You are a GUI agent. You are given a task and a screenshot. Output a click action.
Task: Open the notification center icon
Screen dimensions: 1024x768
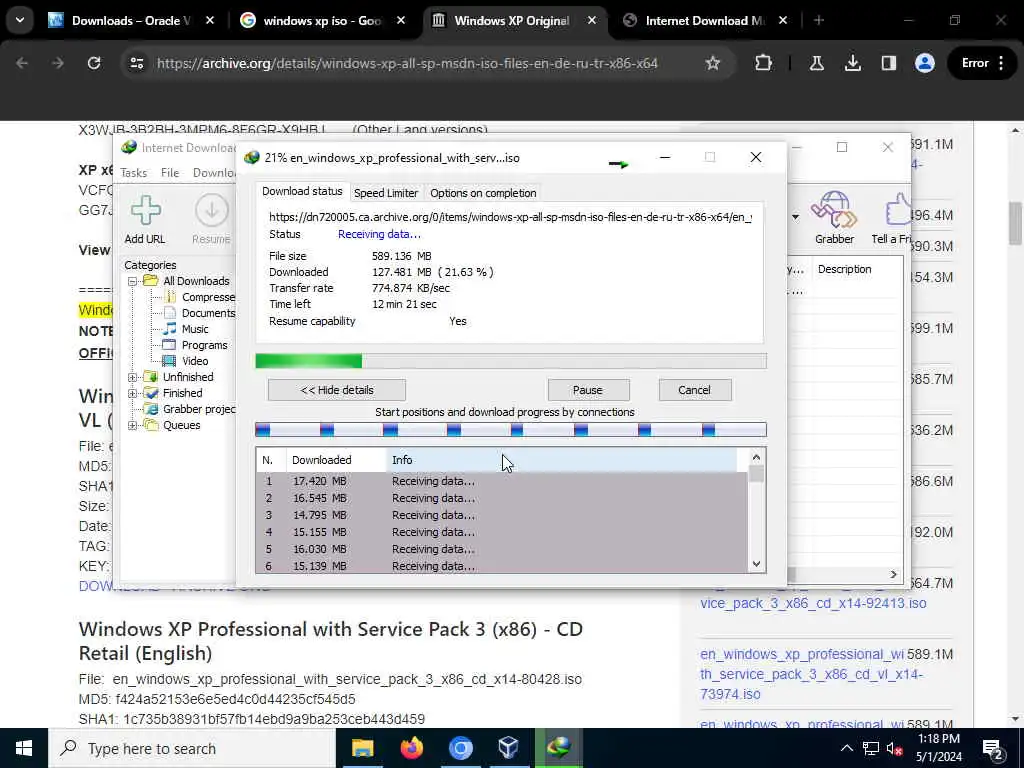click(x=993, y=748)
